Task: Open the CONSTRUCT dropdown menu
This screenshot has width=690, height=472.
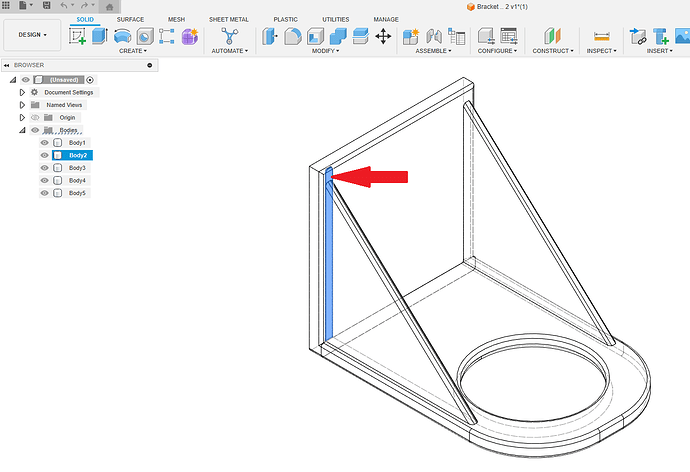Action: [x=553, y=51]
